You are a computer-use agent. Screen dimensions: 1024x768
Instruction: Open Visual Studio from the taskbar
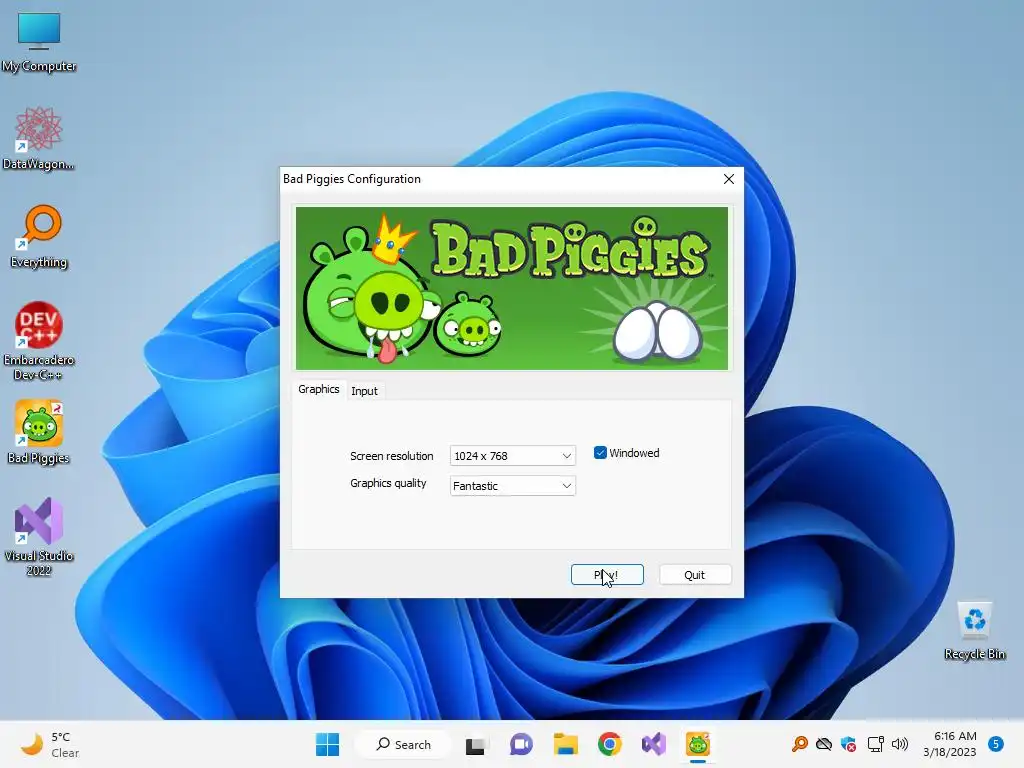point(654,744)
